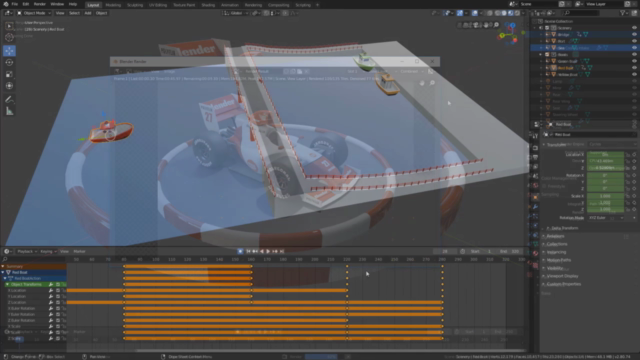Toggle visibility eye for Scenery collection

(x=634, y=28)
